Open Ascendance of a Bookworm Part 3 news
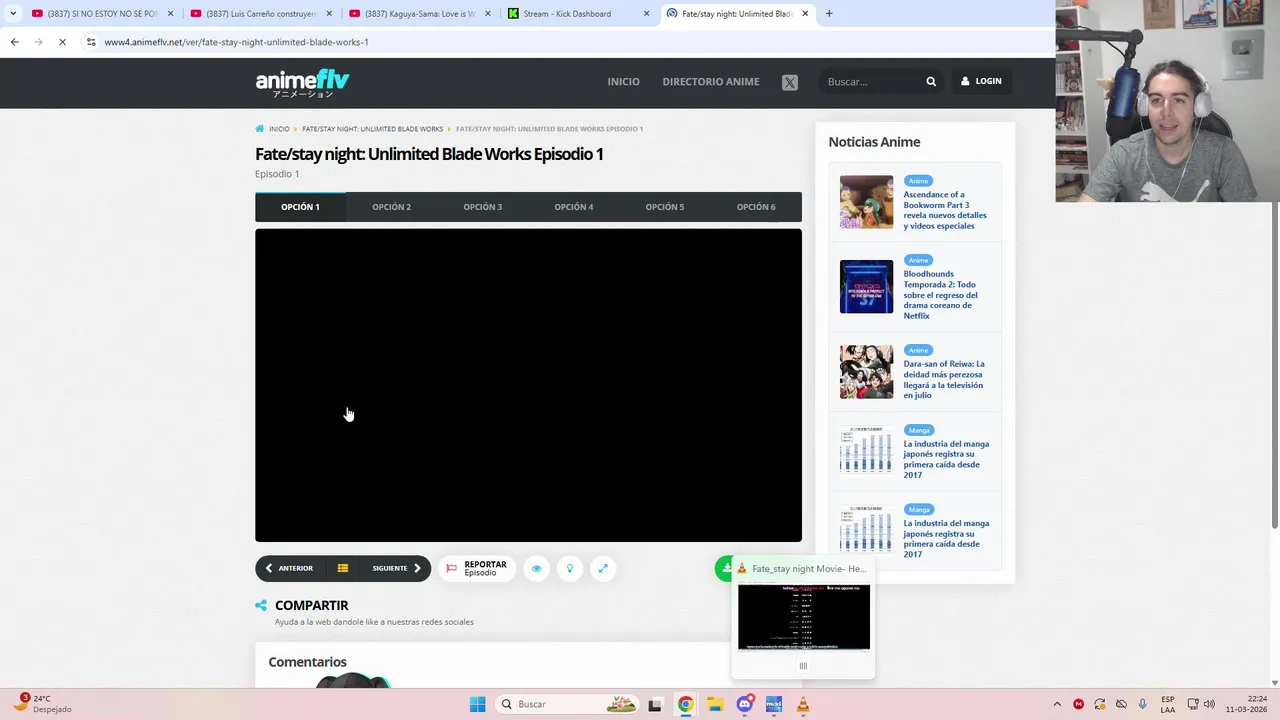The image size is (1280, 720). point(945,210)
